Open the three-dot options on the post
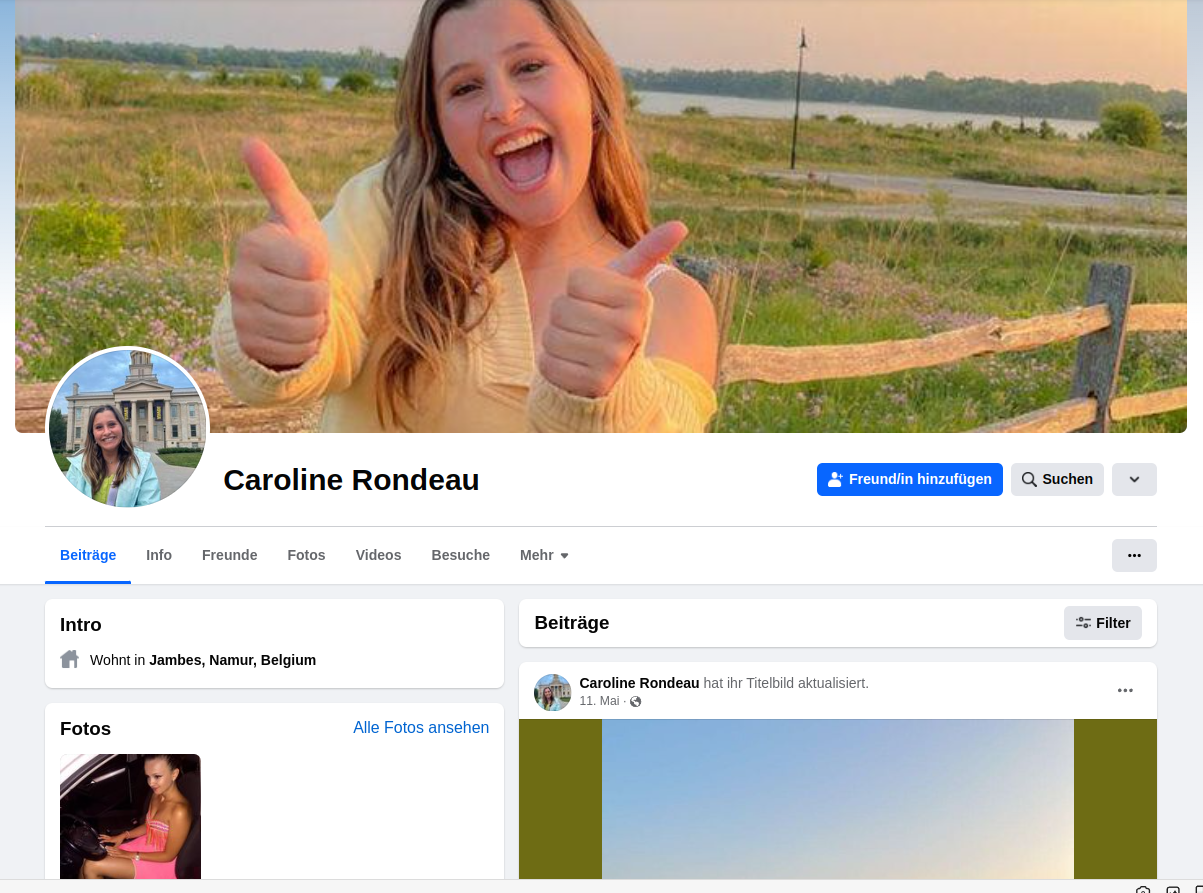 (1125, 690)
